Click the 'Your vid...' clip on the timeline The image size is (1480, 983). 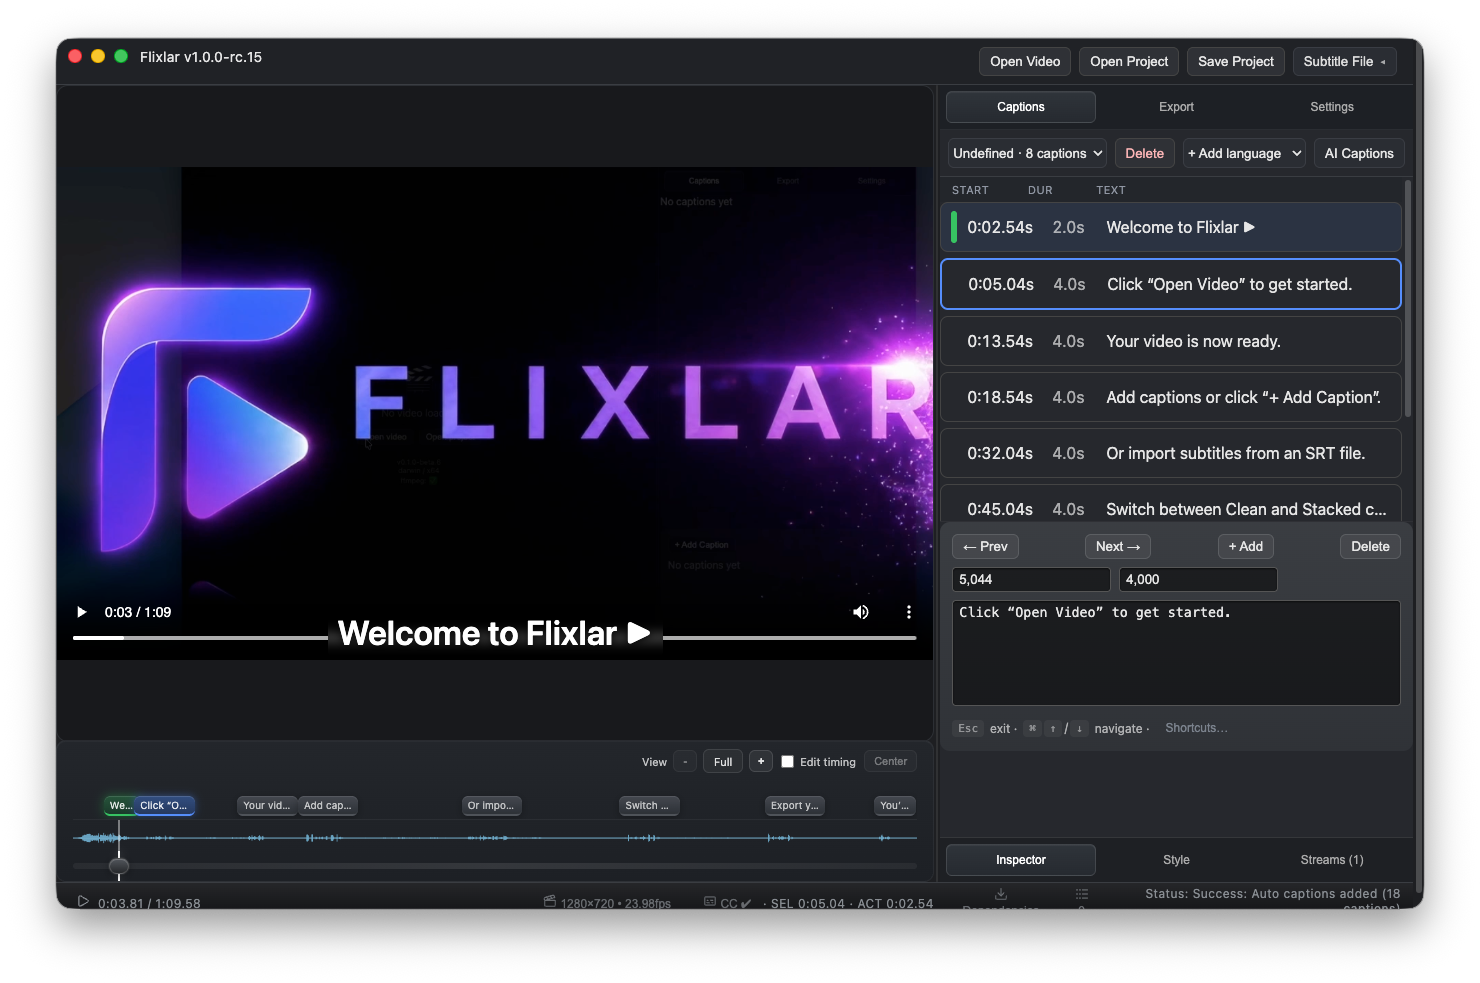267,805
